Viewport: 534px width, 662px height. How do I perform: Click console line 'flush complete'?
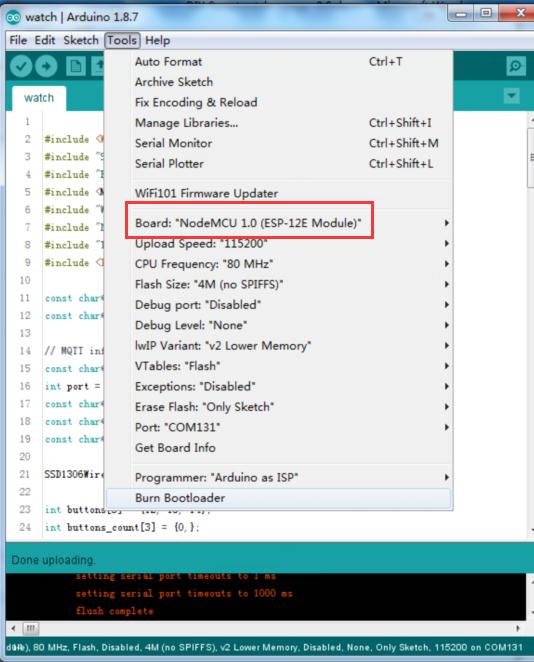click(x=114, y=611)
